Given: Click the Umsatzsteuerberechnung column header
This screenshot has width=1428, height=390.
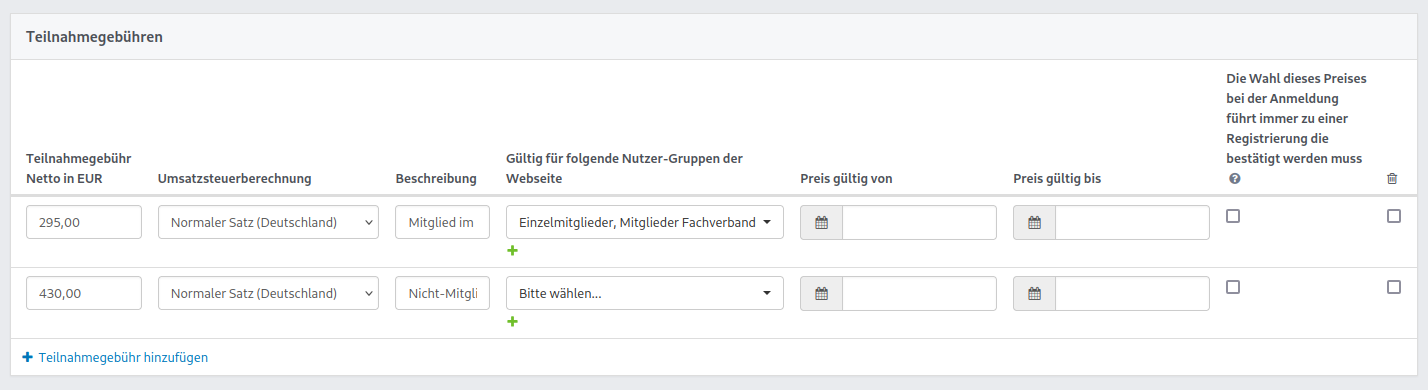Looking at the screenshot, I should [x=235, y=179].
